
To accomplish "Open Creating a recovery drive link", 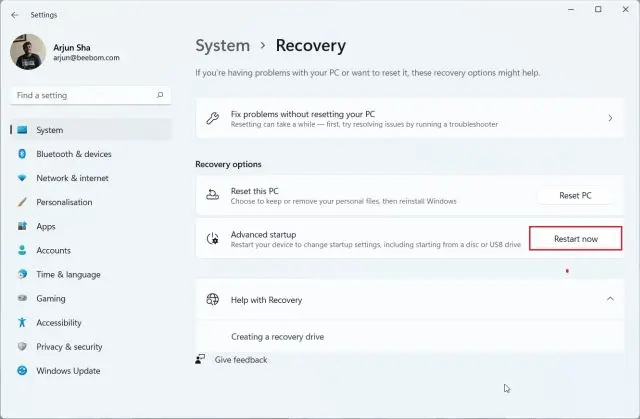I will [278, 337].
